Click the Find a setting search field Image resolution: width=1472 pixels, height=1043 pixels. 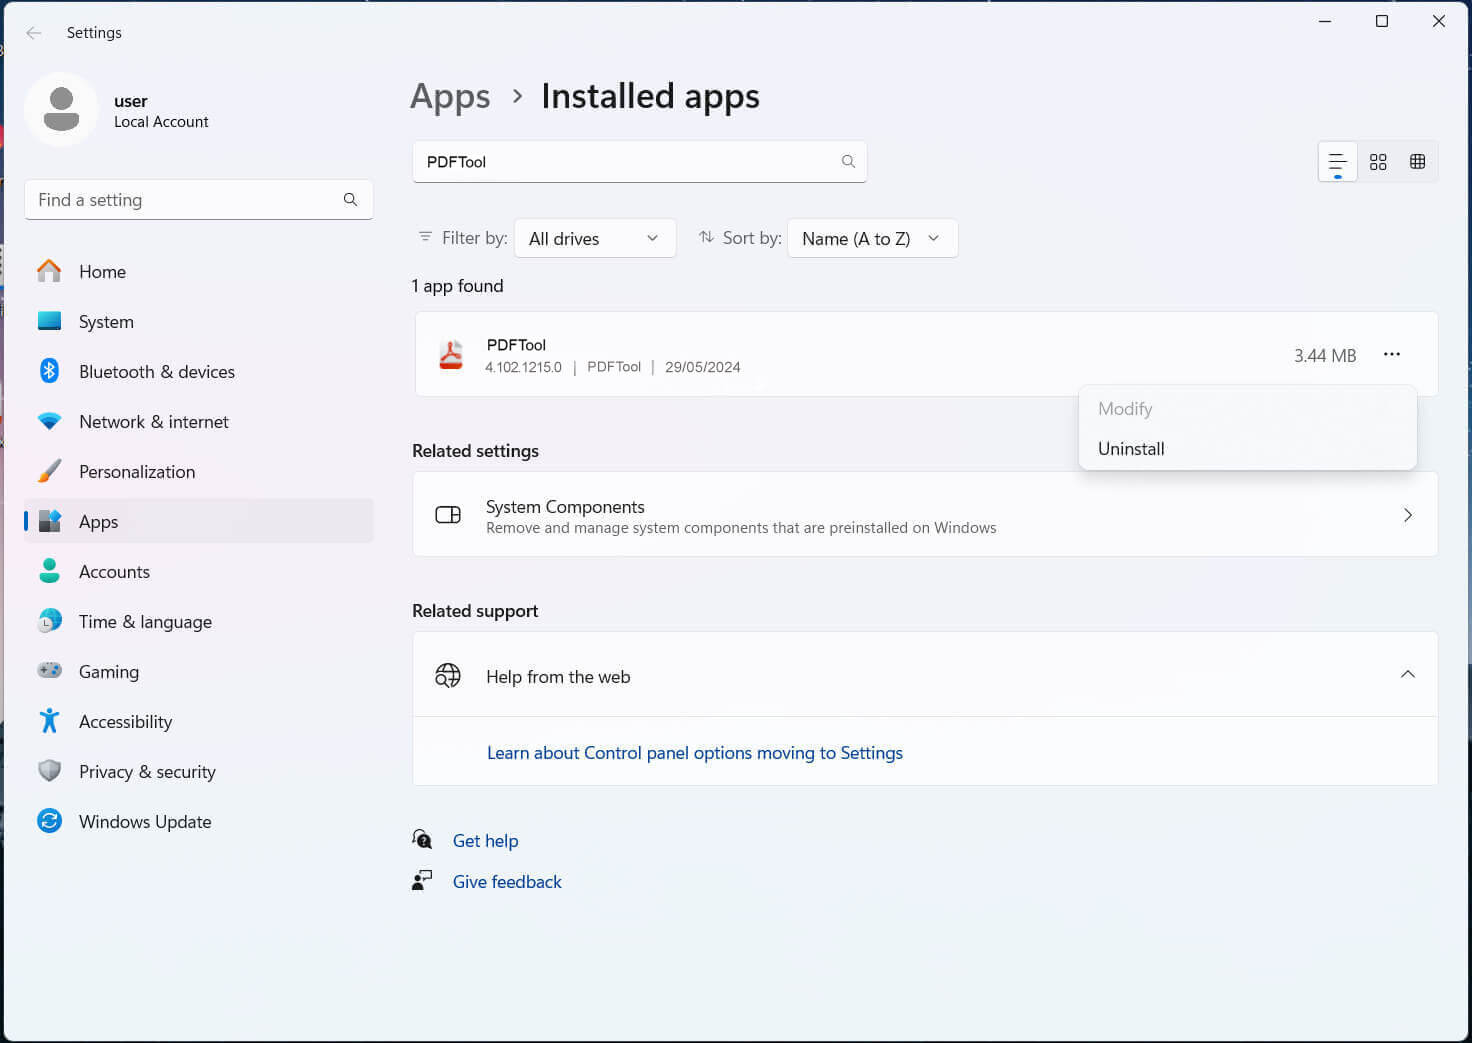pyautogui.click(x=199, y=200)
